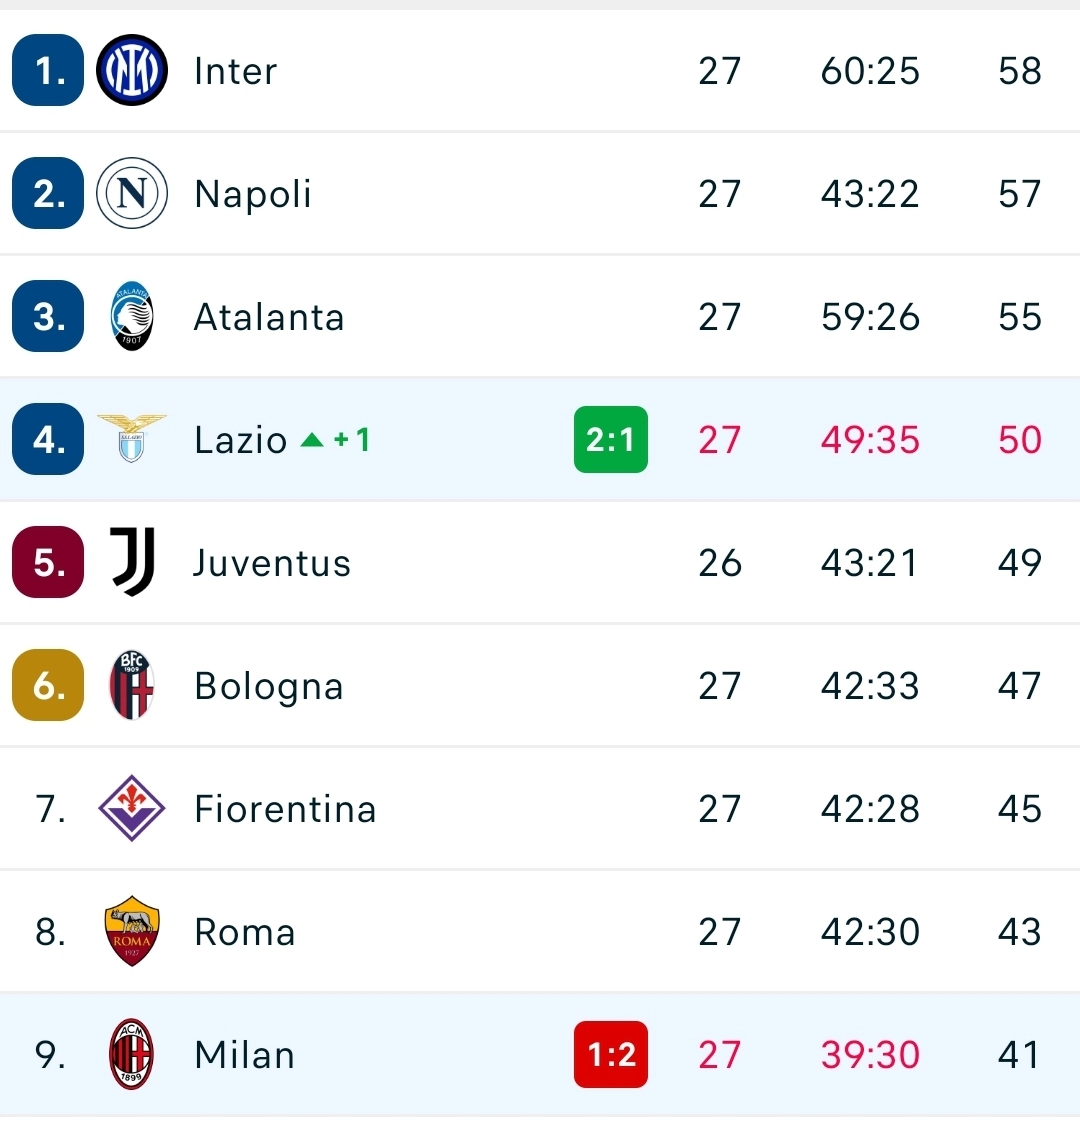Click the gold rank 6 badge
Viewport: 1080px width, 1121px height.
coord(48,685)
